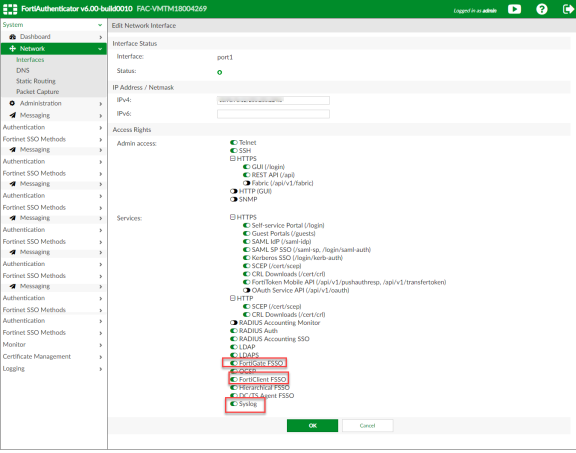Collapse the System menu chevron
The height and width of the screenshot is (453, 576).
coord(100,25)
